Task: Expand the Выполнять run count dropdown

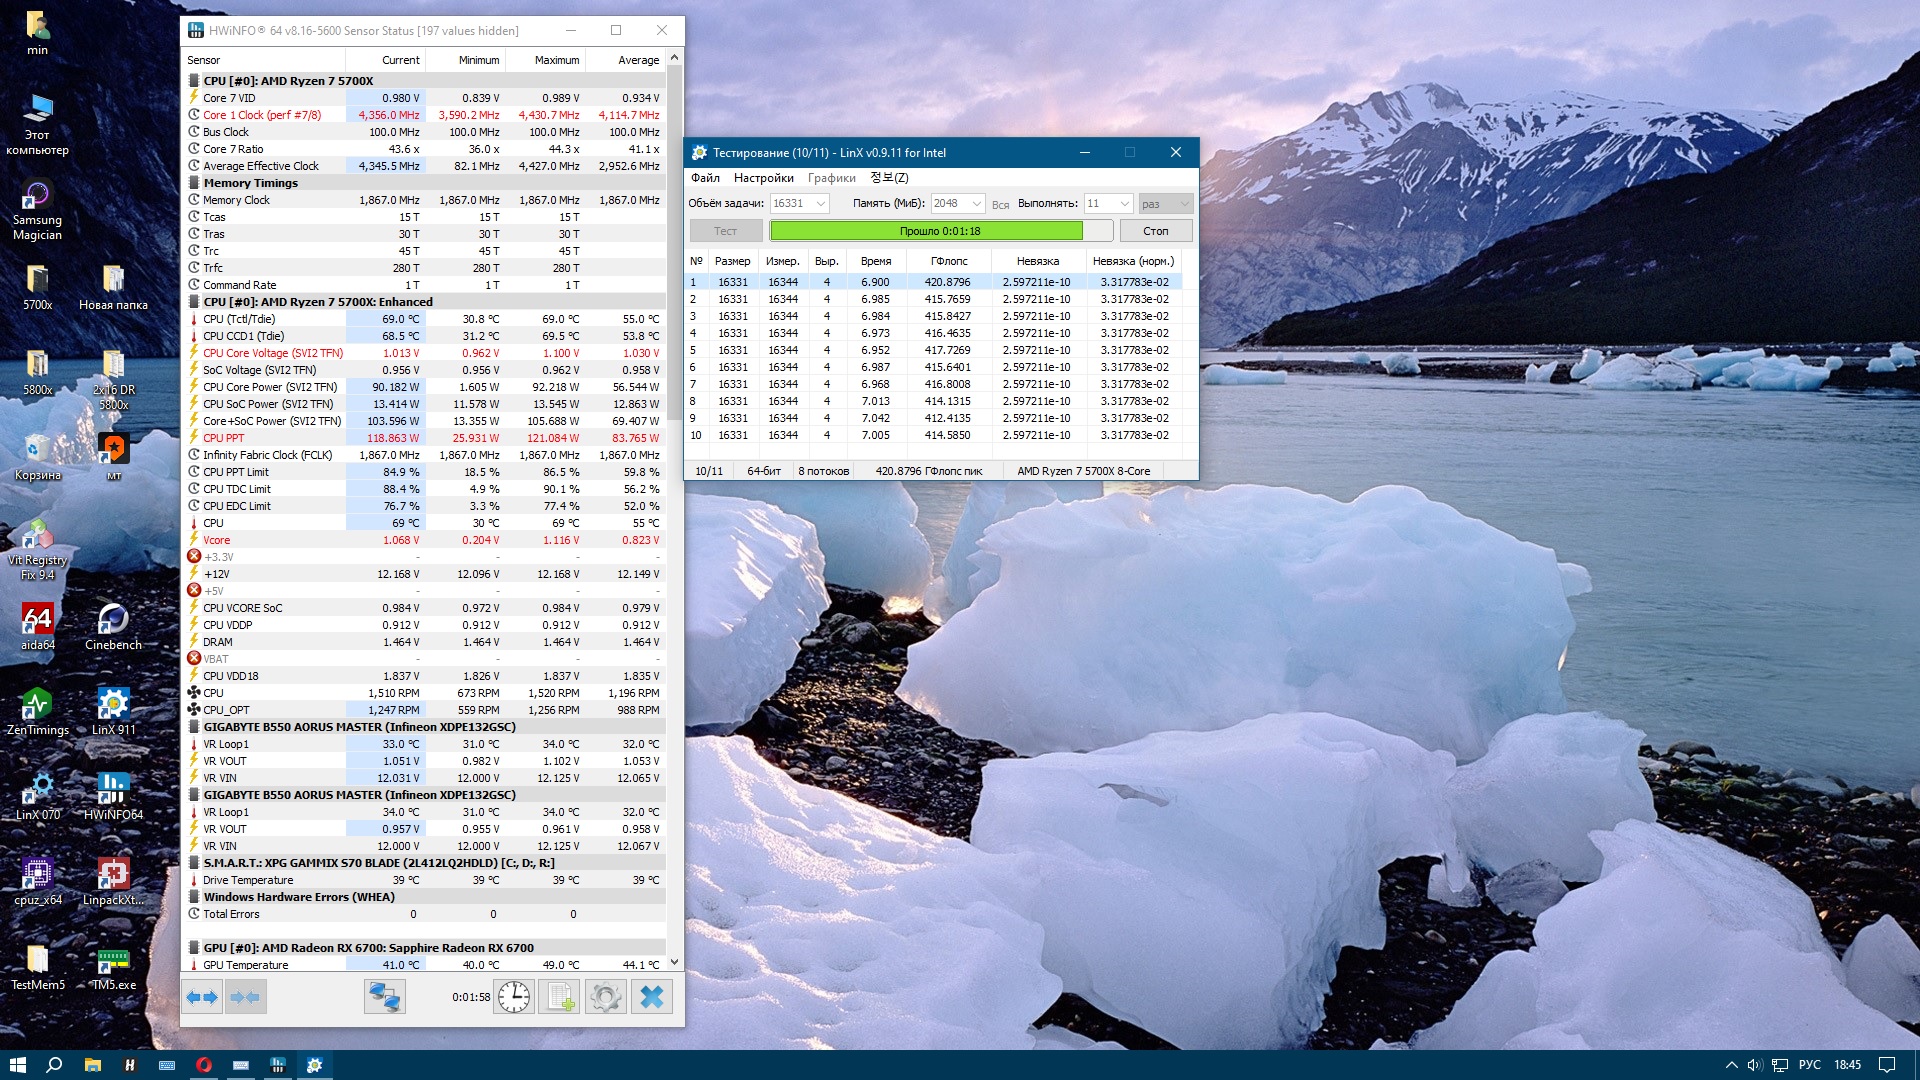Action: pyautogui.click(x=1124, y=204)
